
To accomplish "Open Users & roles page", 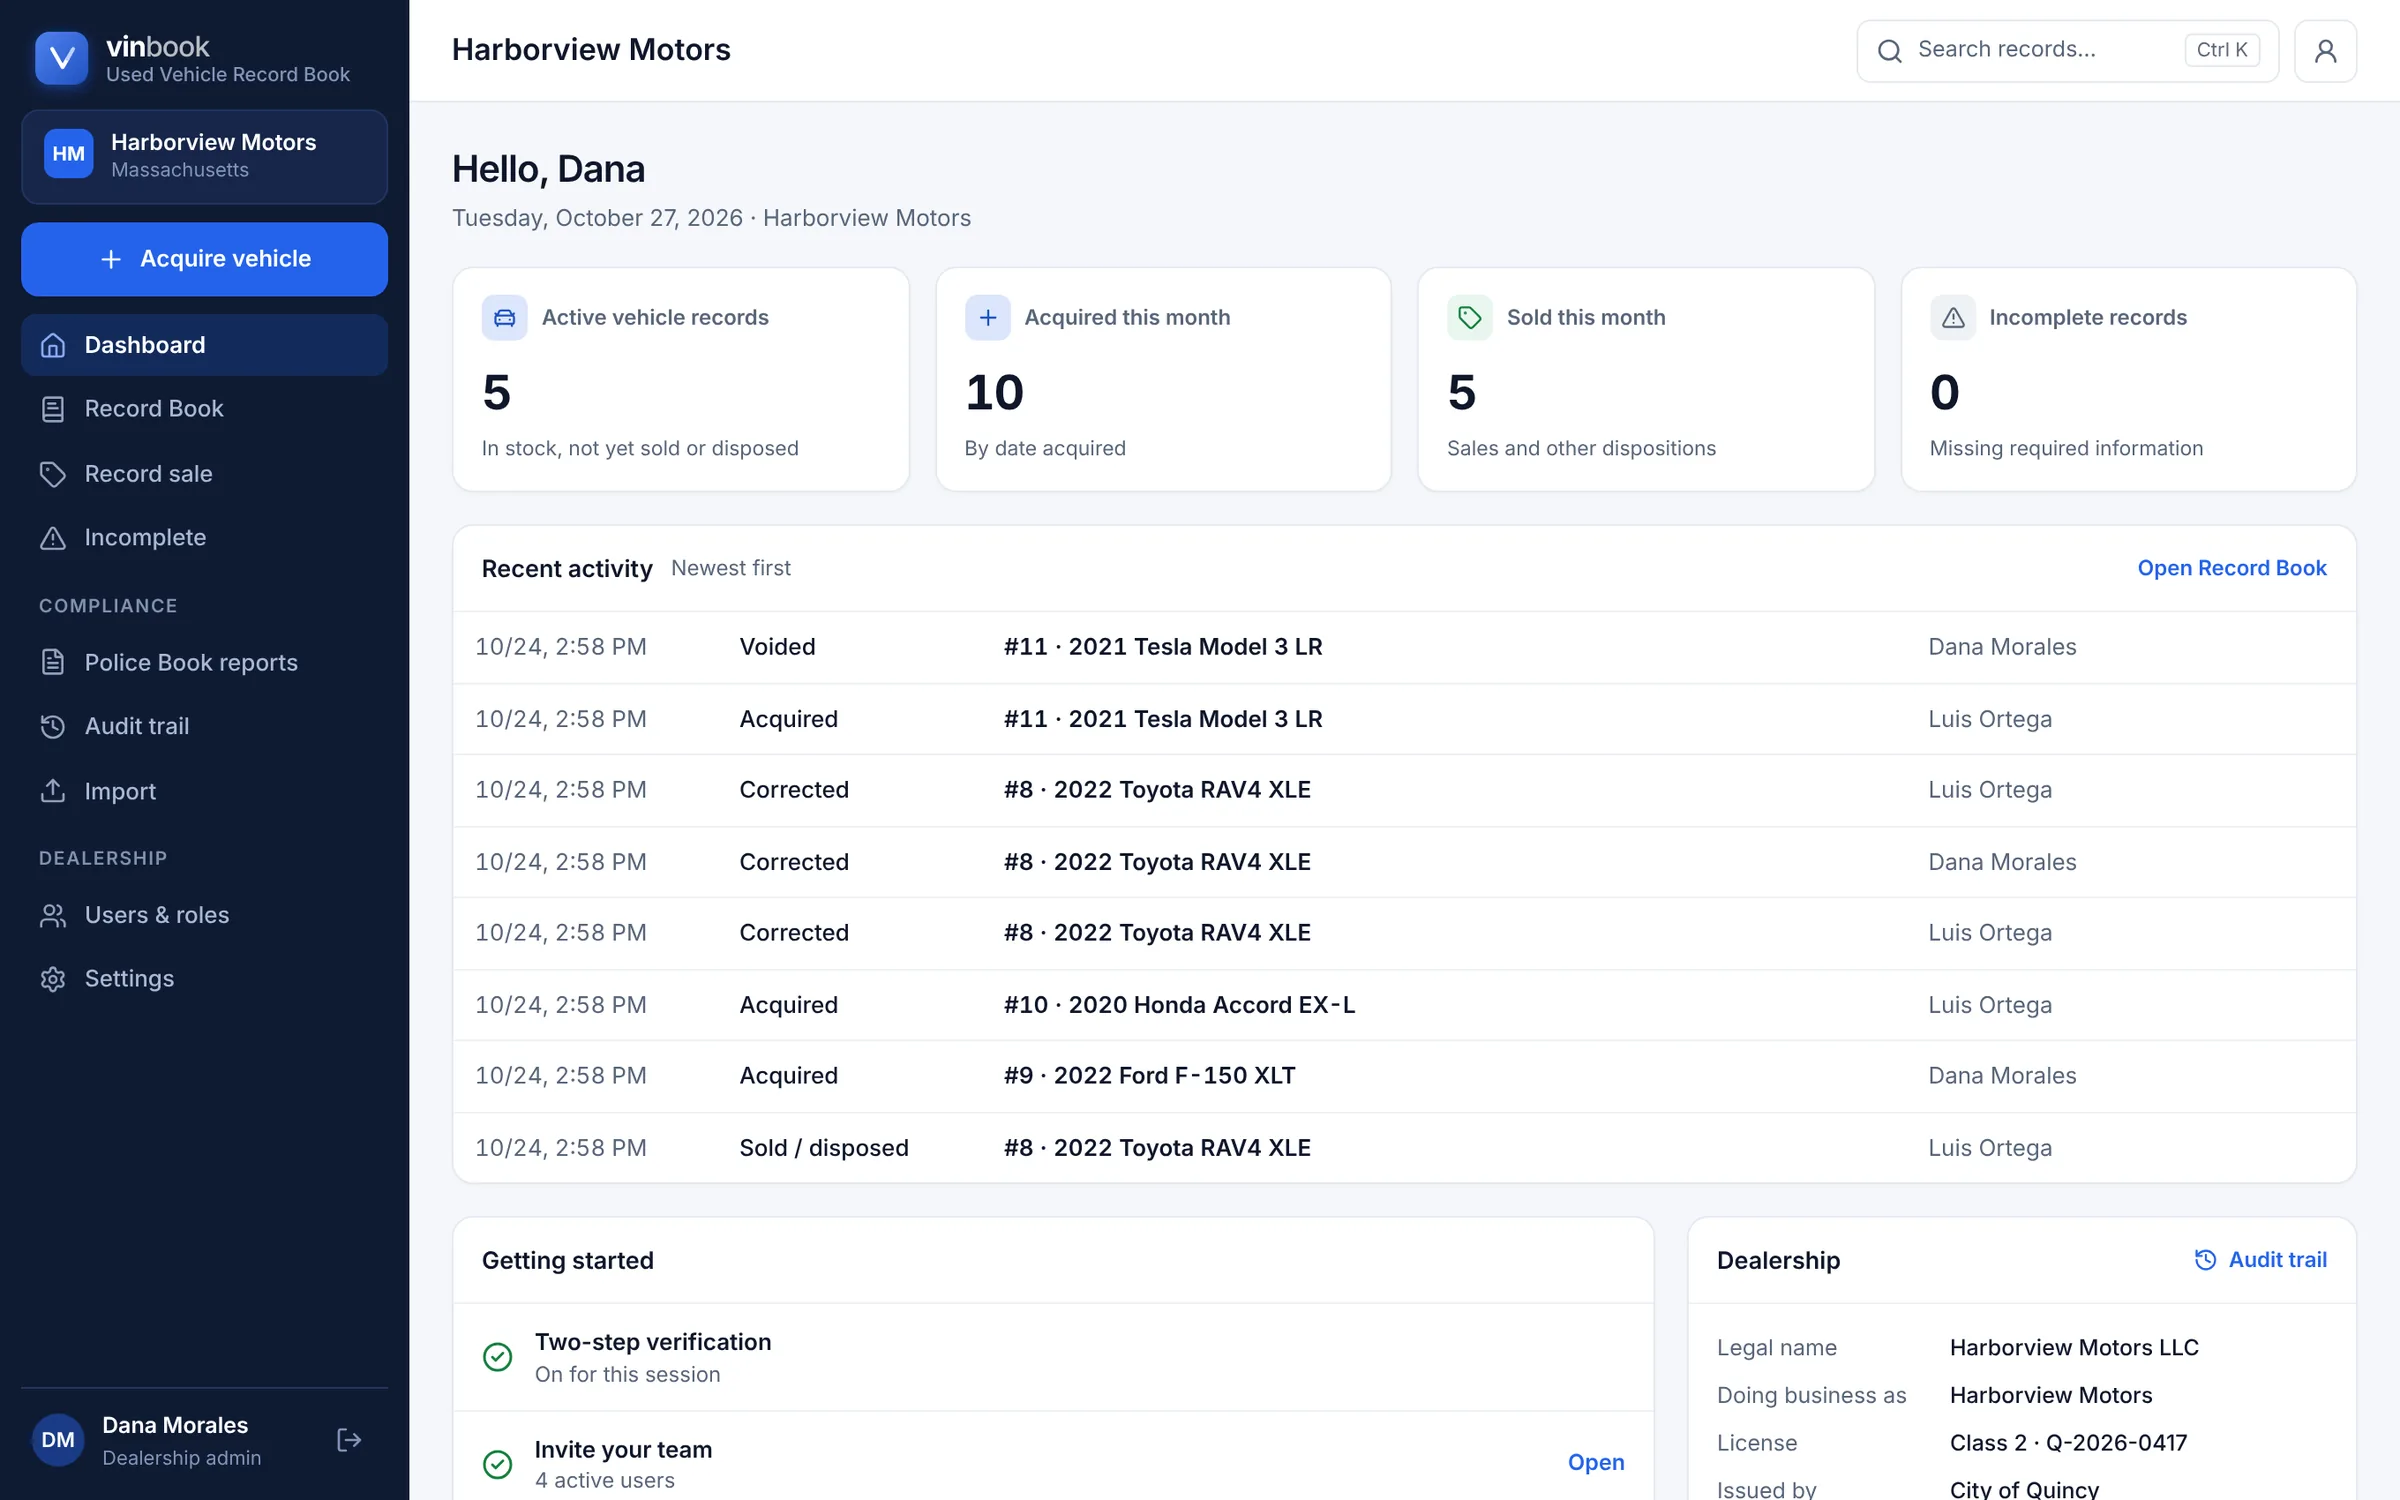I will (204, 915).
